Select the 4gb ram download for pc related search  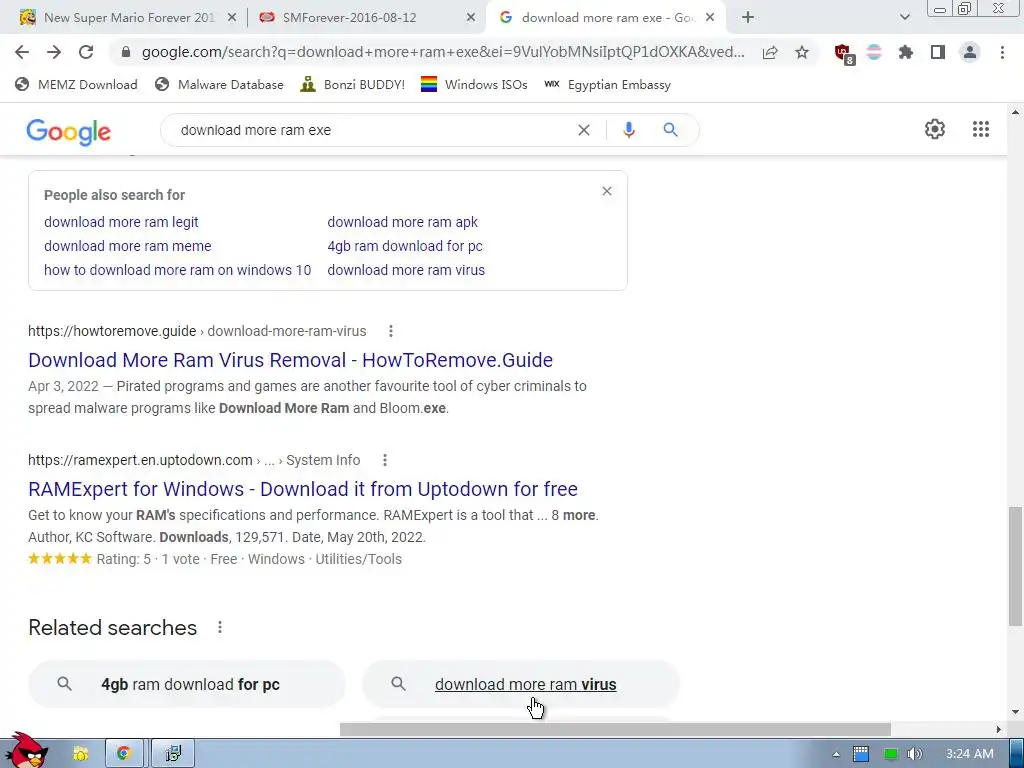[187, 684]
